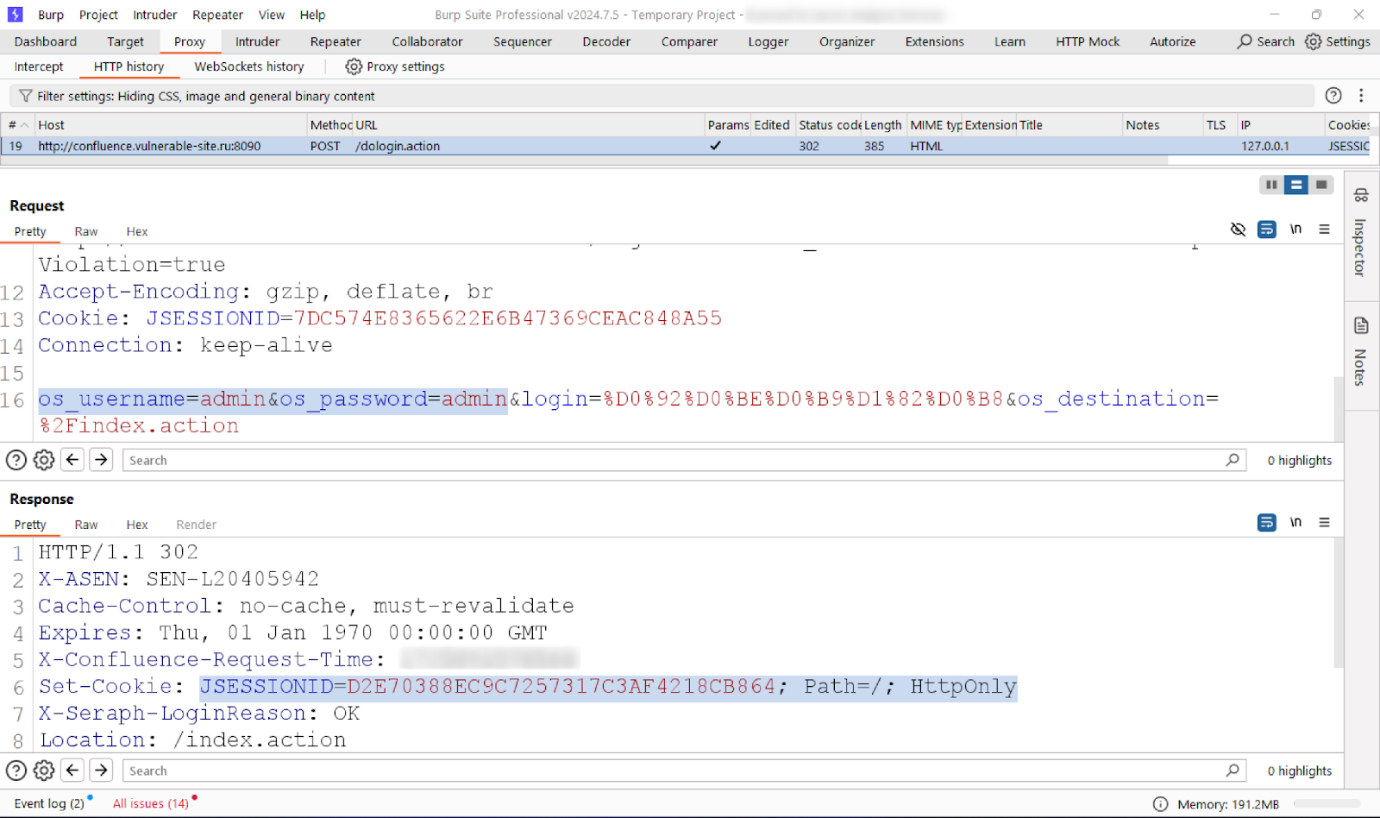Sort the table by the Status code column
Viewport: 1380px width, 818px height.
829,125
